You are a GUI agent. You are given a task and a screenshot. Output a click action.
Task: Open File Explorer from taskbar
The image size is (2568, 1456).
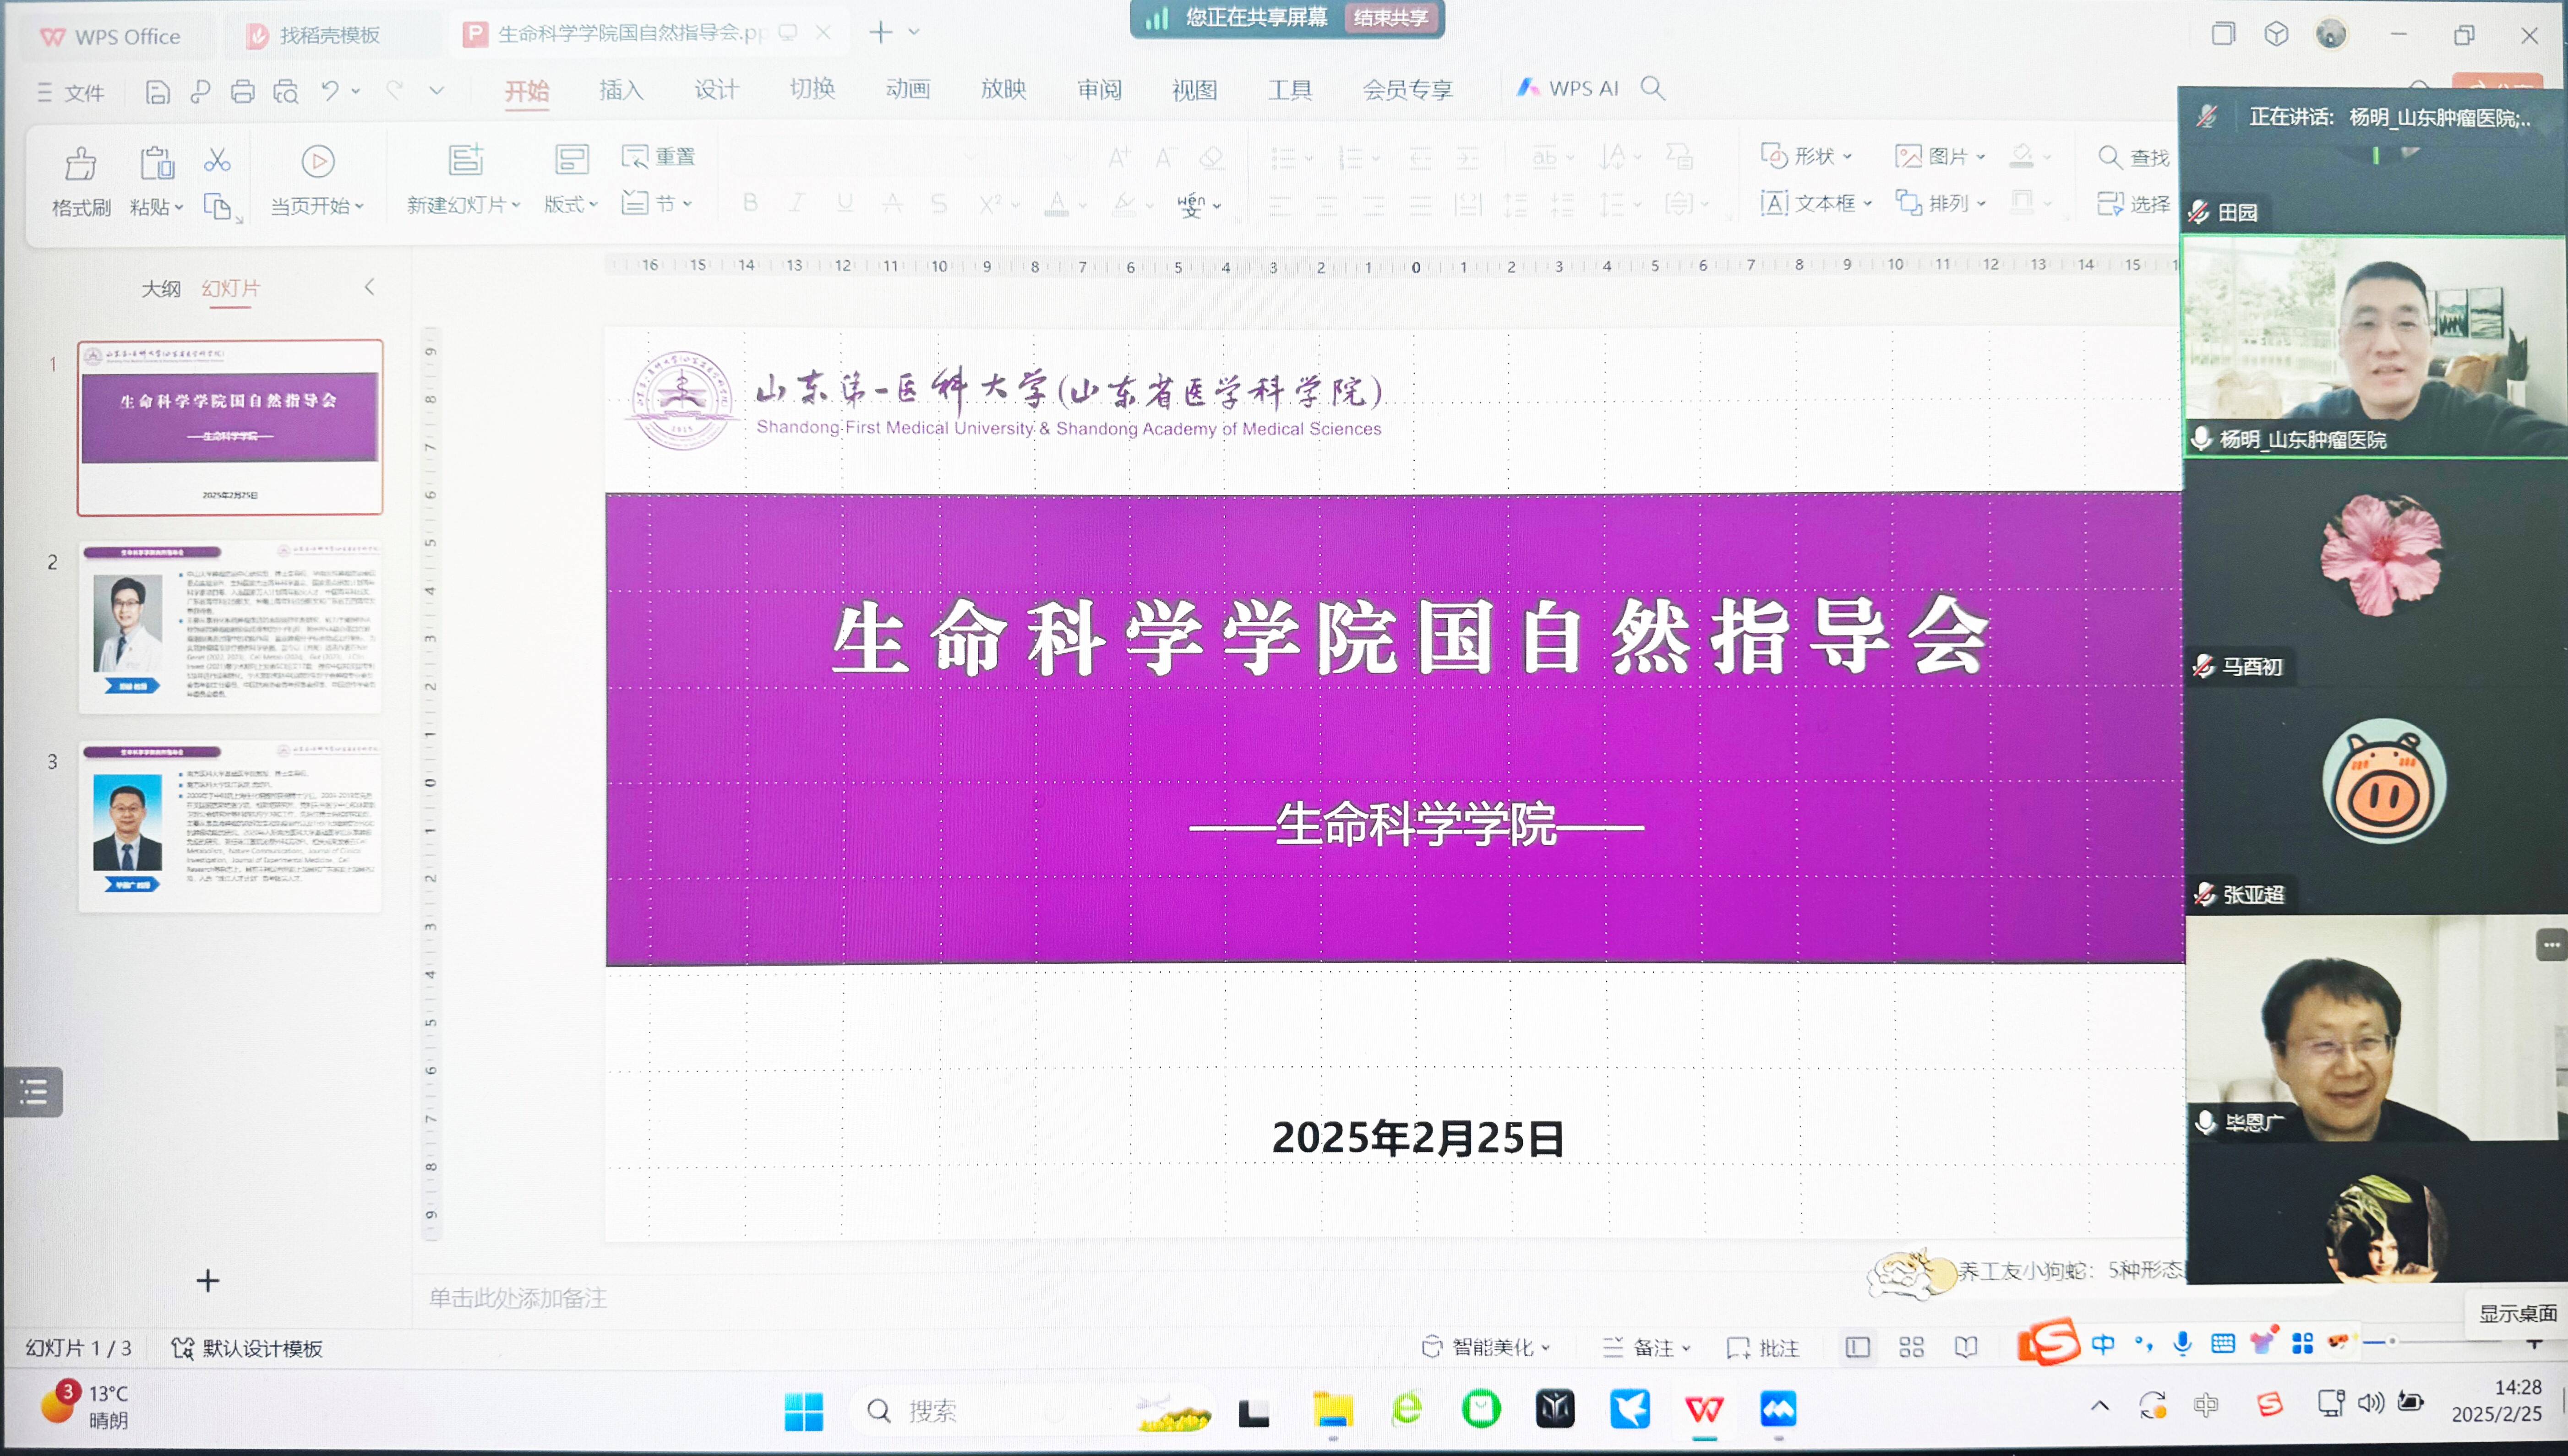tap(1332, 1409)
